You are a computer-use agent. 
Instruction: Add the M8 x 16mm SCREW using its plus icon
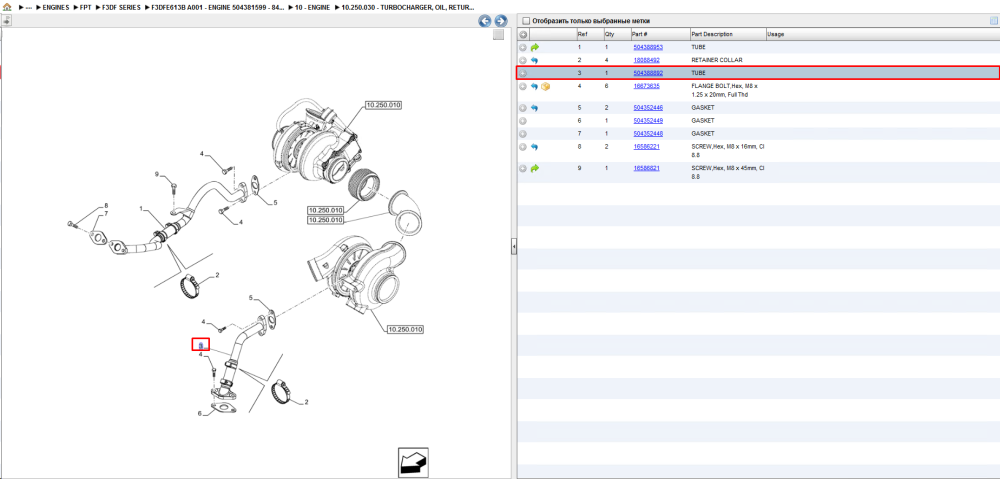pyautogui.click(x=523, y=147)
